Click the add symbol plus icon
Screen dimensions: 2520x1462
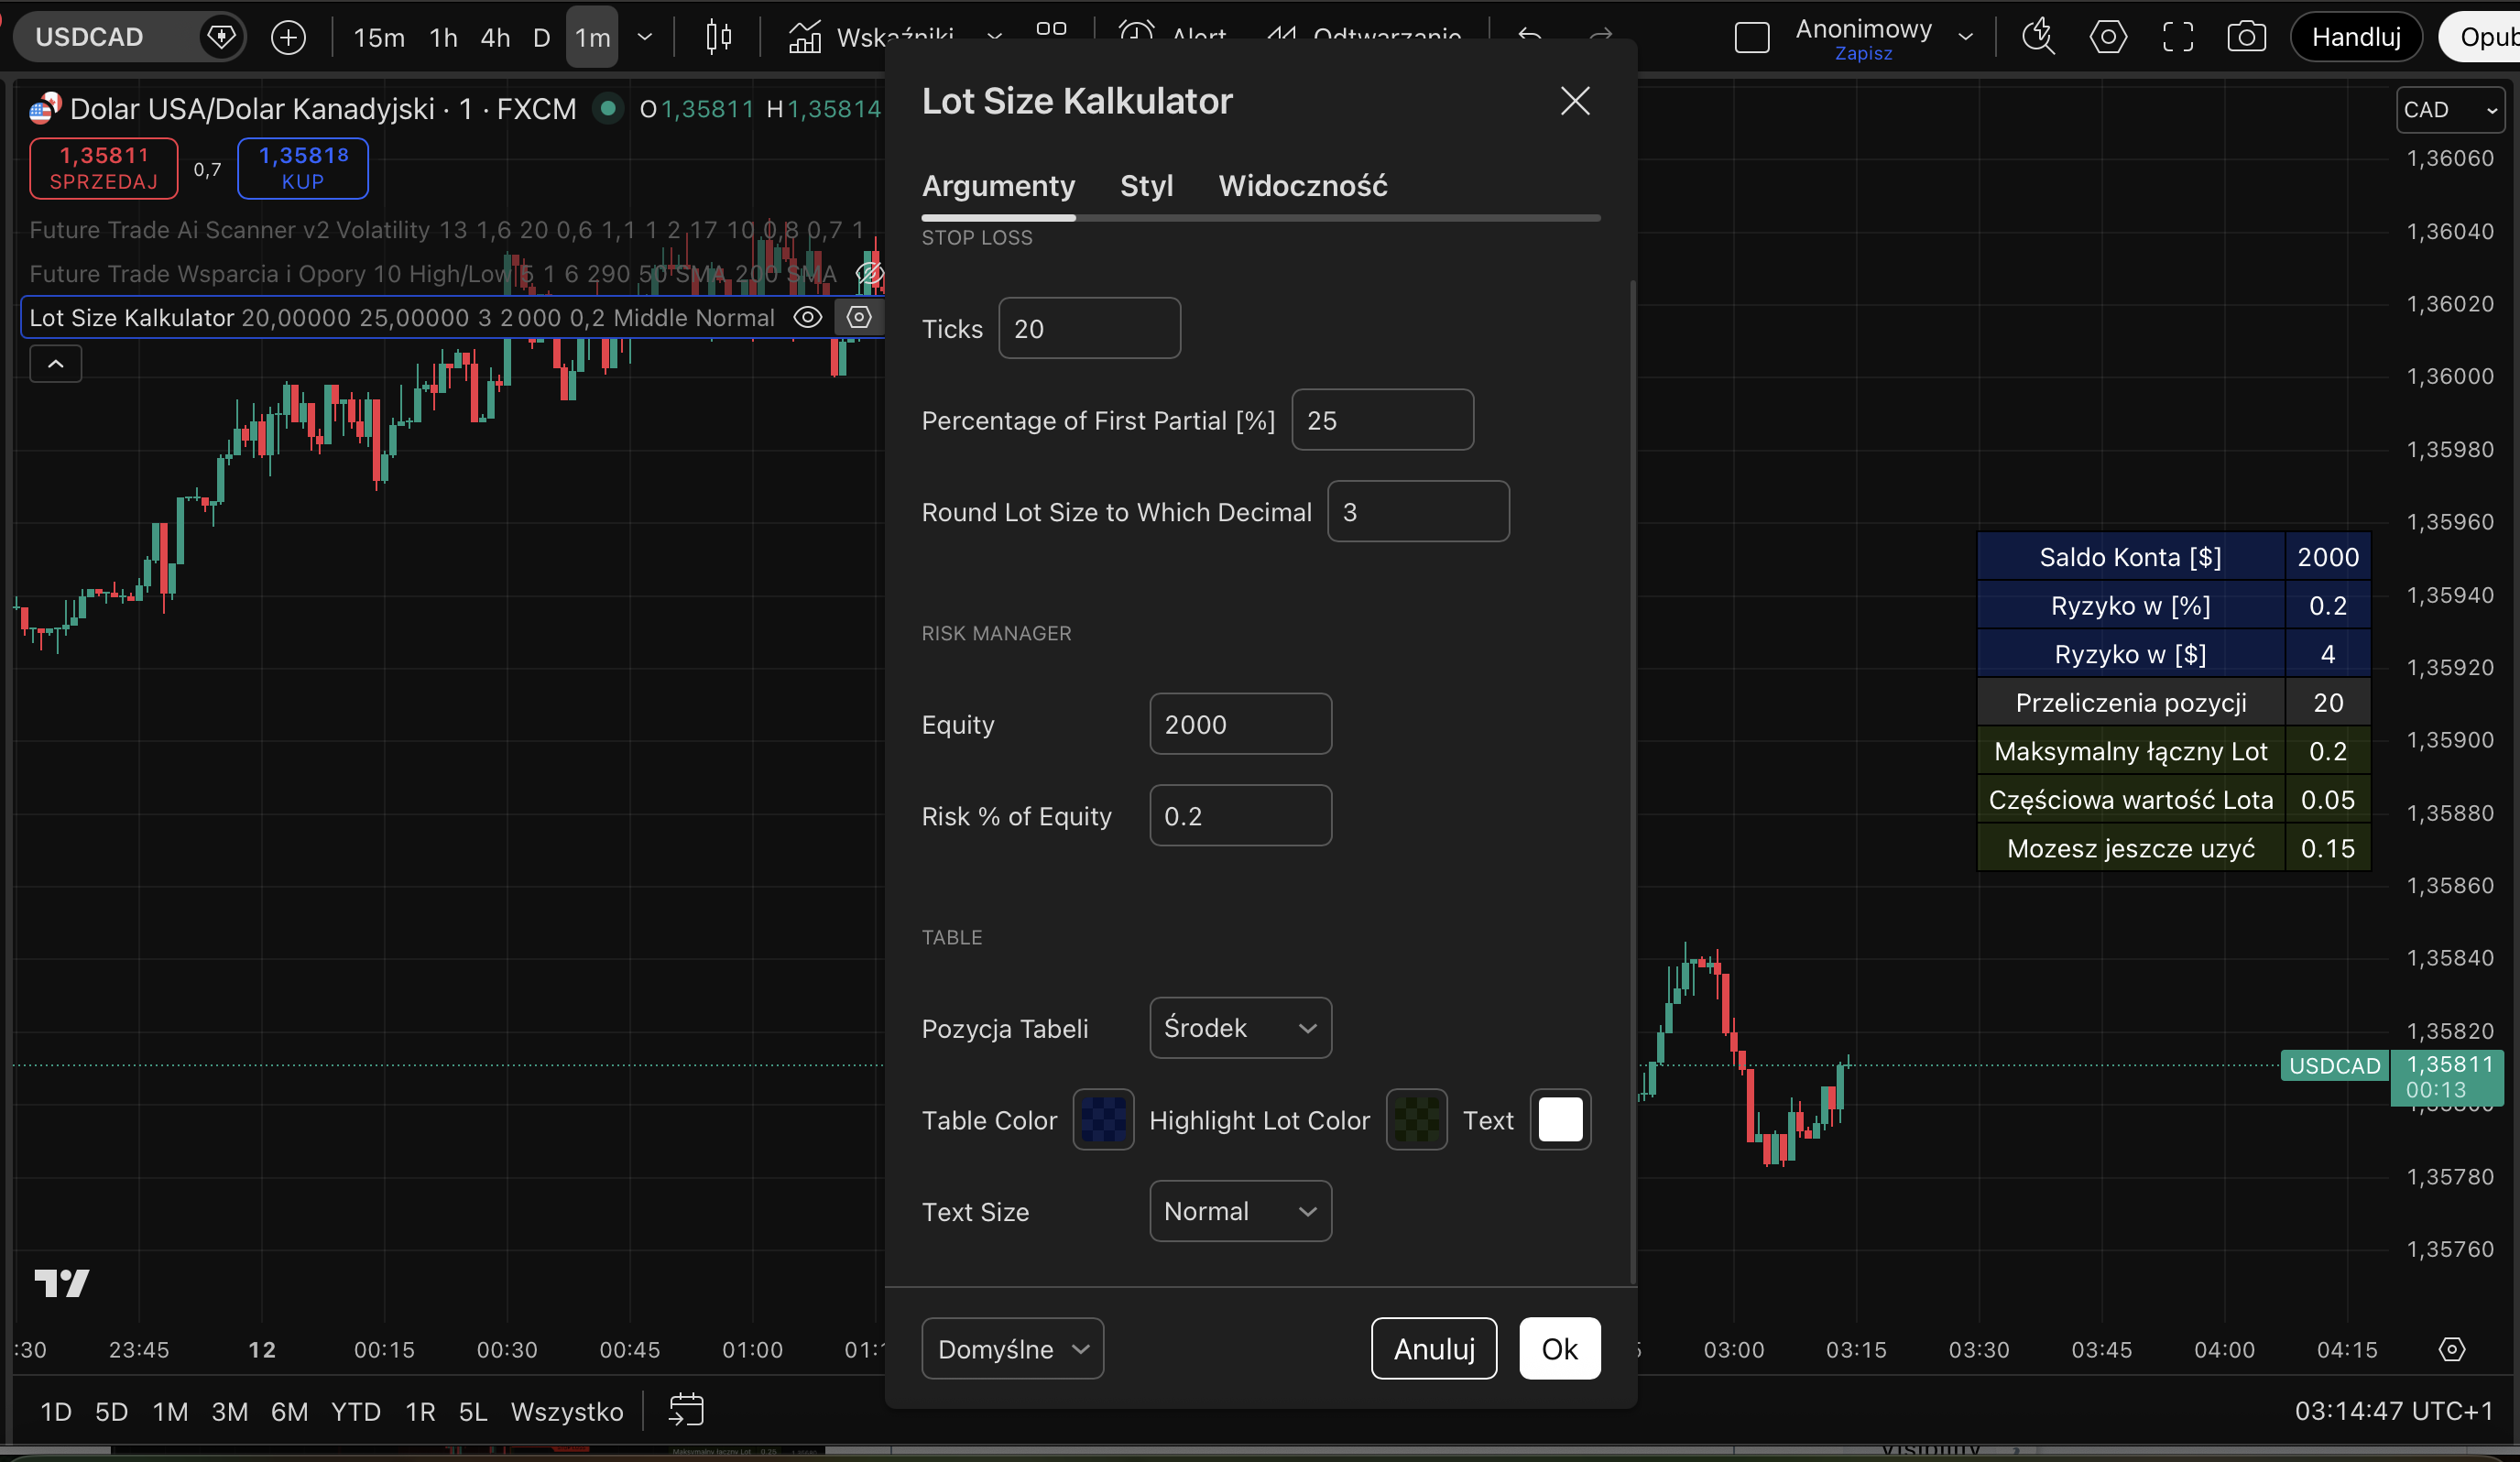(x=288, y=38)
